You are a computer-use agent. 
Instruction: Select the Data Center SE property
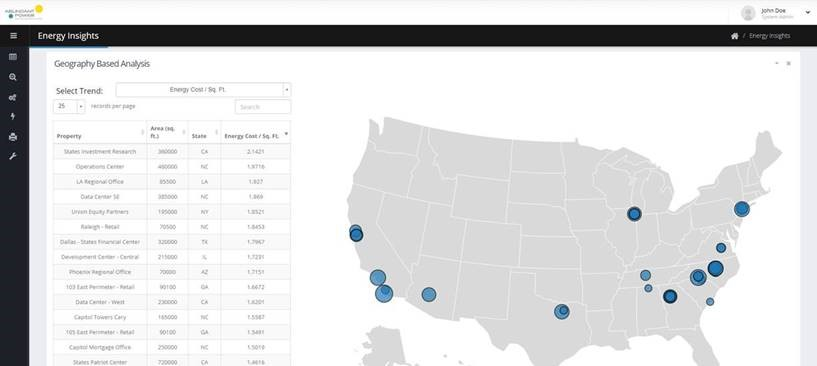100,197
